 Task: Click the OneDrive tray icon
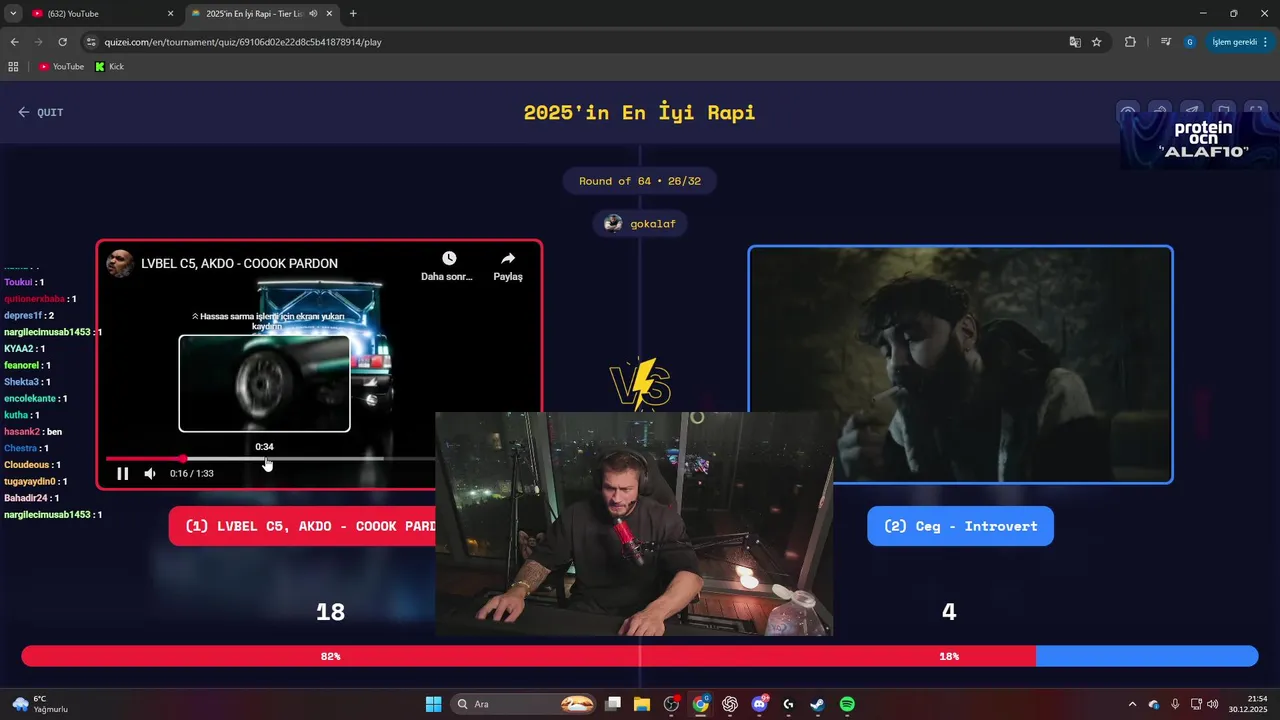pos(1154,704)
